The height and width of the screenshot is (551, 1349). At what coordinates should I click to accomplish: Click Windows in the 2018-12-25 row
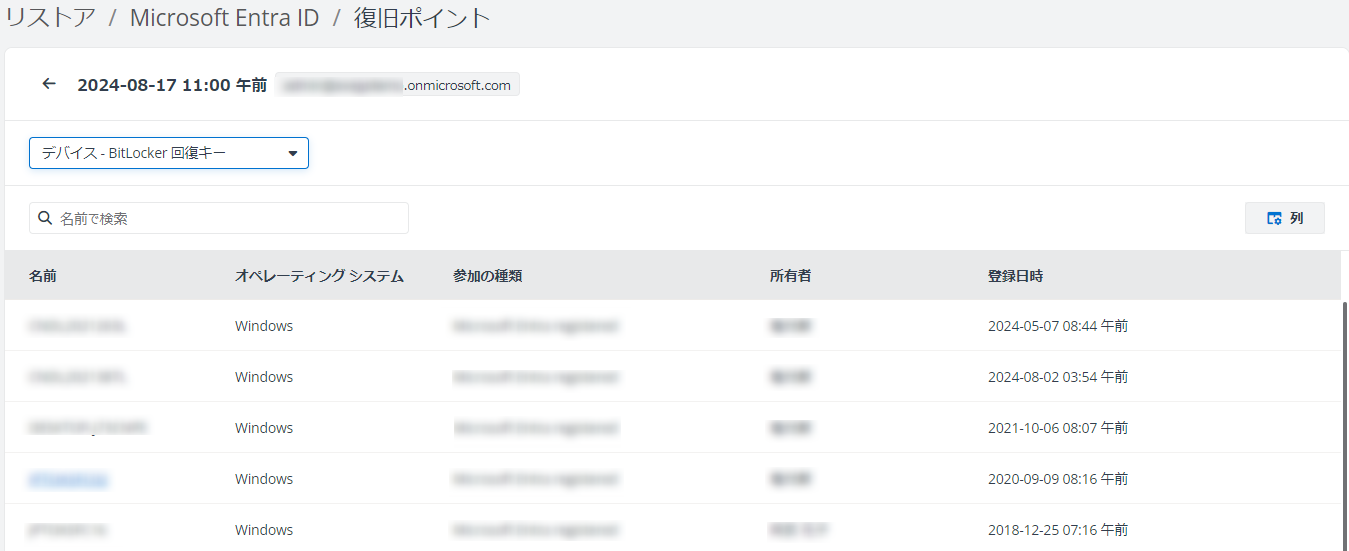(x=264, y=530)
